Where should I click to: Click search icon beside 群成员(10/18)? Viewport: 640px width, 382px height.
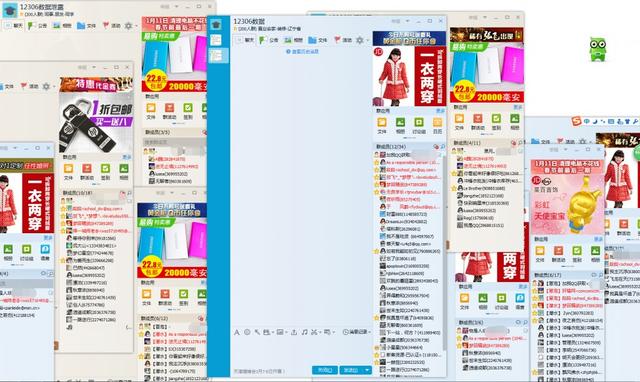(x=129, y=193)
